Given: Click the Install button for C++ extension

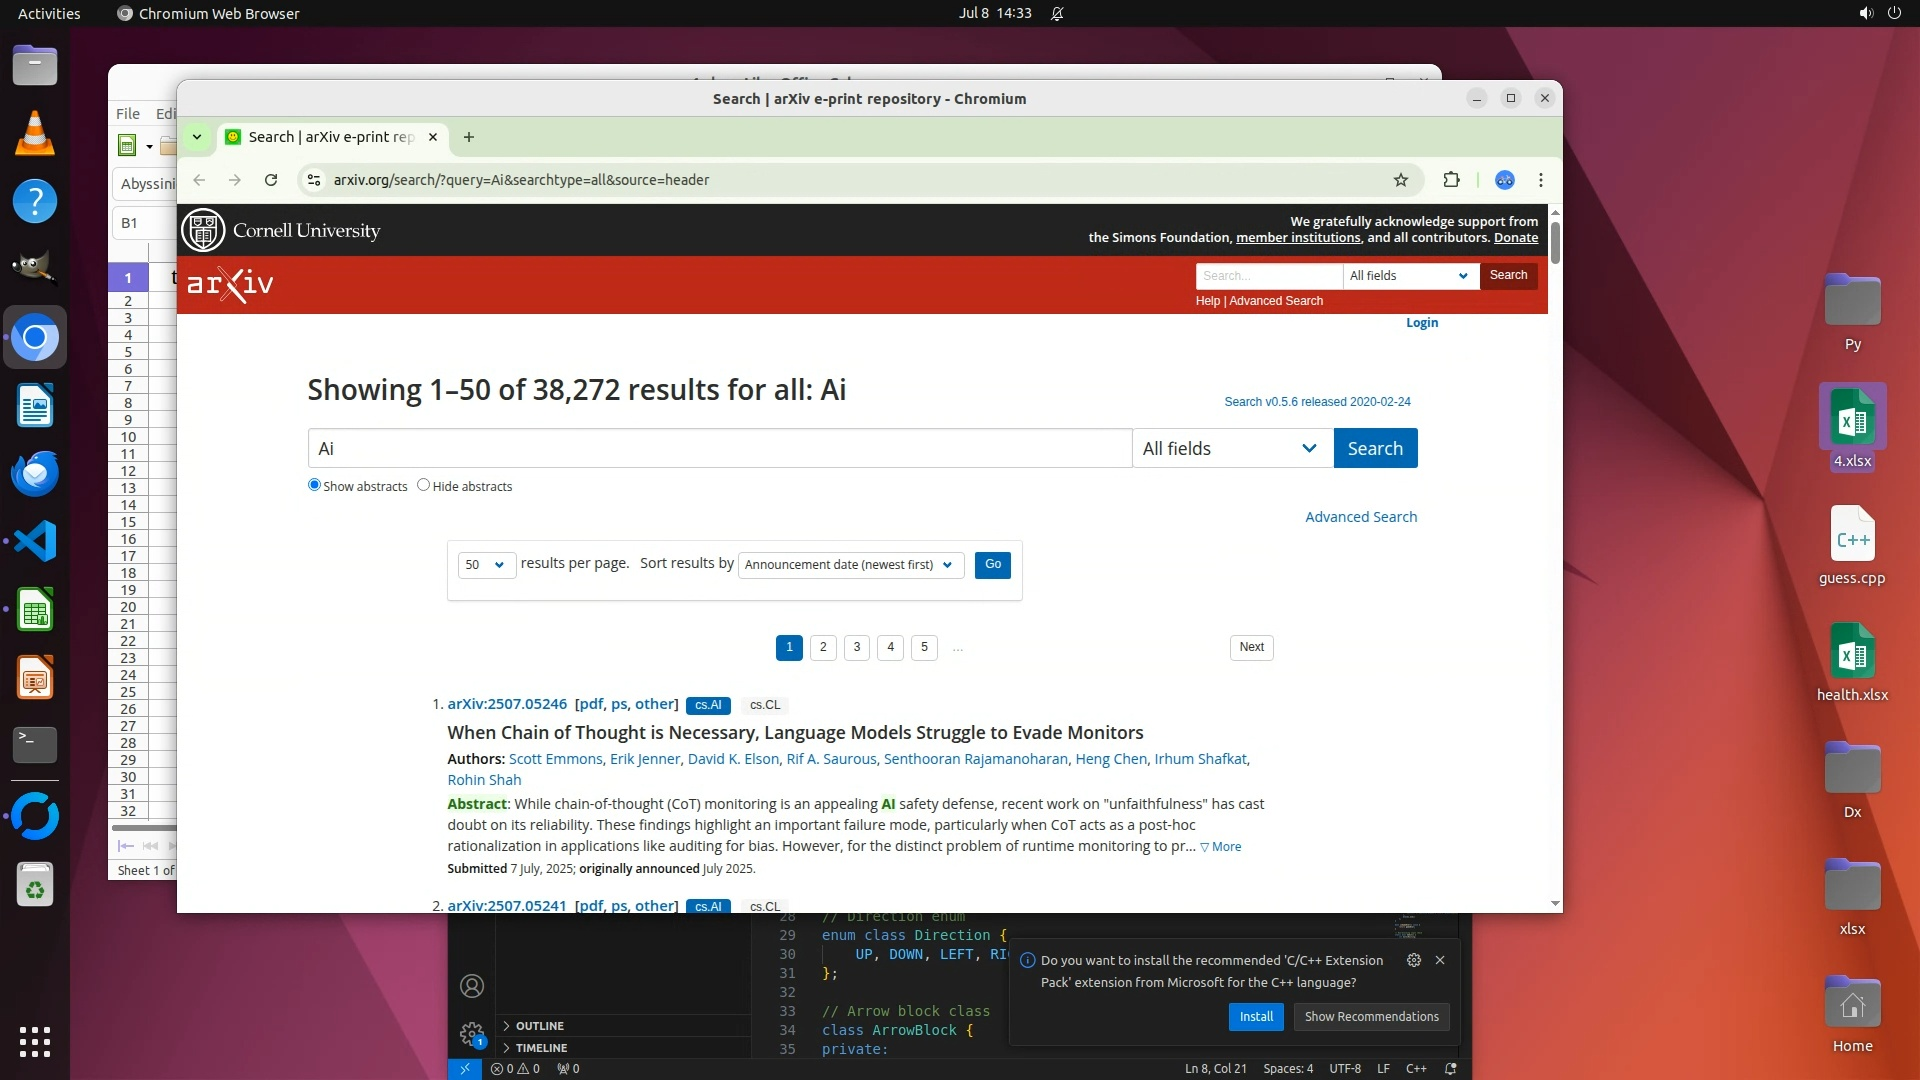Looking at the screenshot, I should point(1255,1017).
